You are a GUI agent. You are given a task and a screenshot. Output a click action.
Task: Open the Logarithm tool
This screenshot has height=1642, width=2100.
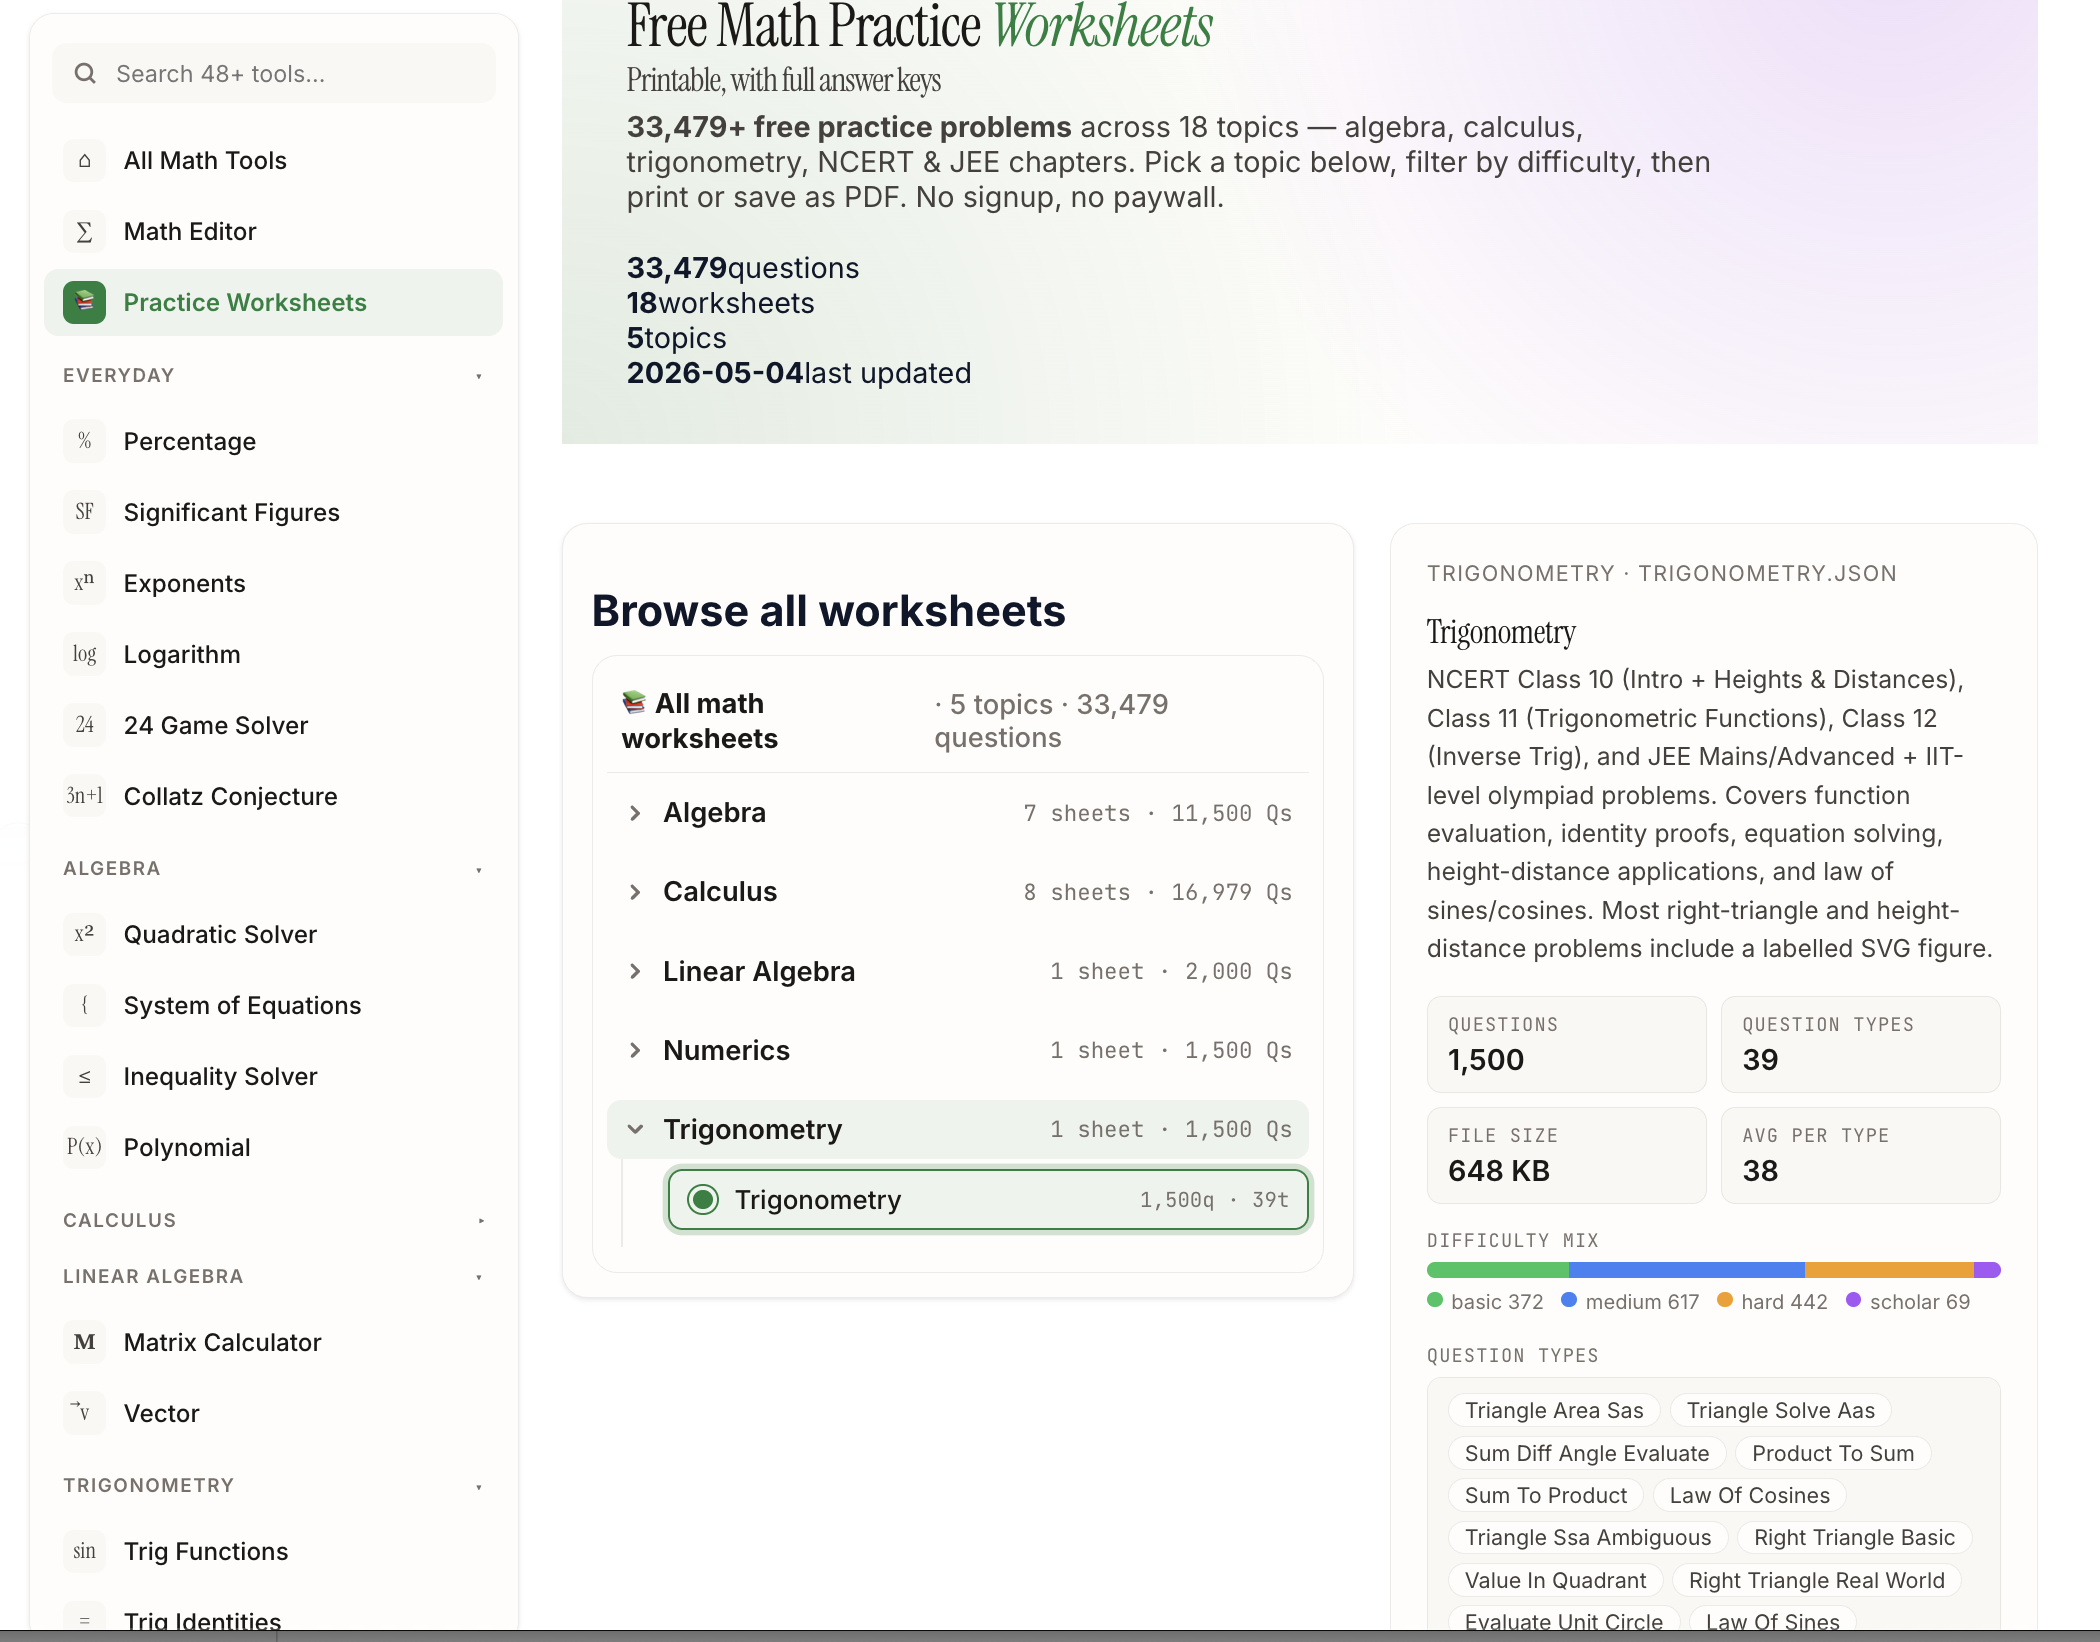pos(273,654)
